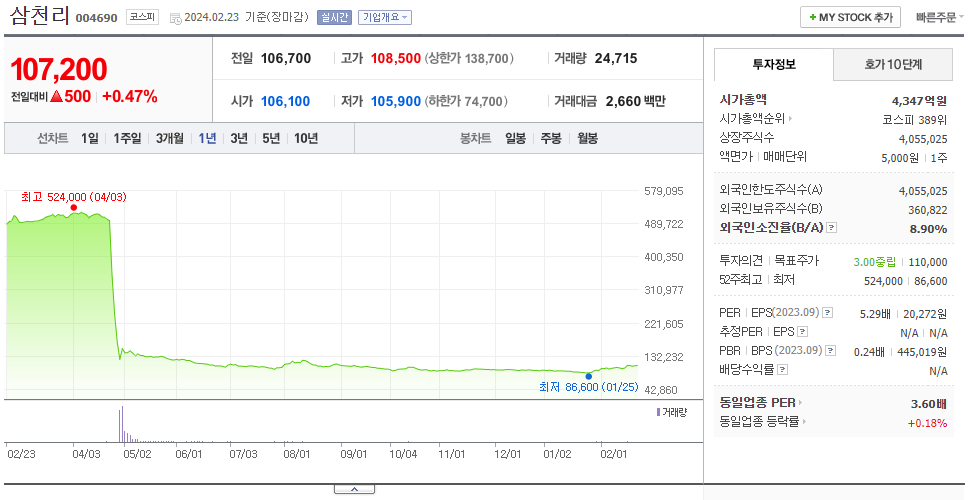Collapse the chart panel with bottom chevron
The image size is (968, 500).
(x=354, y=489)
